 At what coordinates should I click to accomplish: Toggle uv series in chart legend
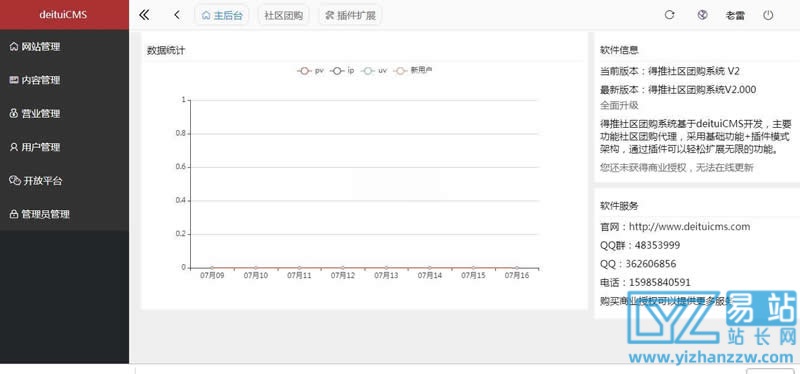tap(373, 71)
